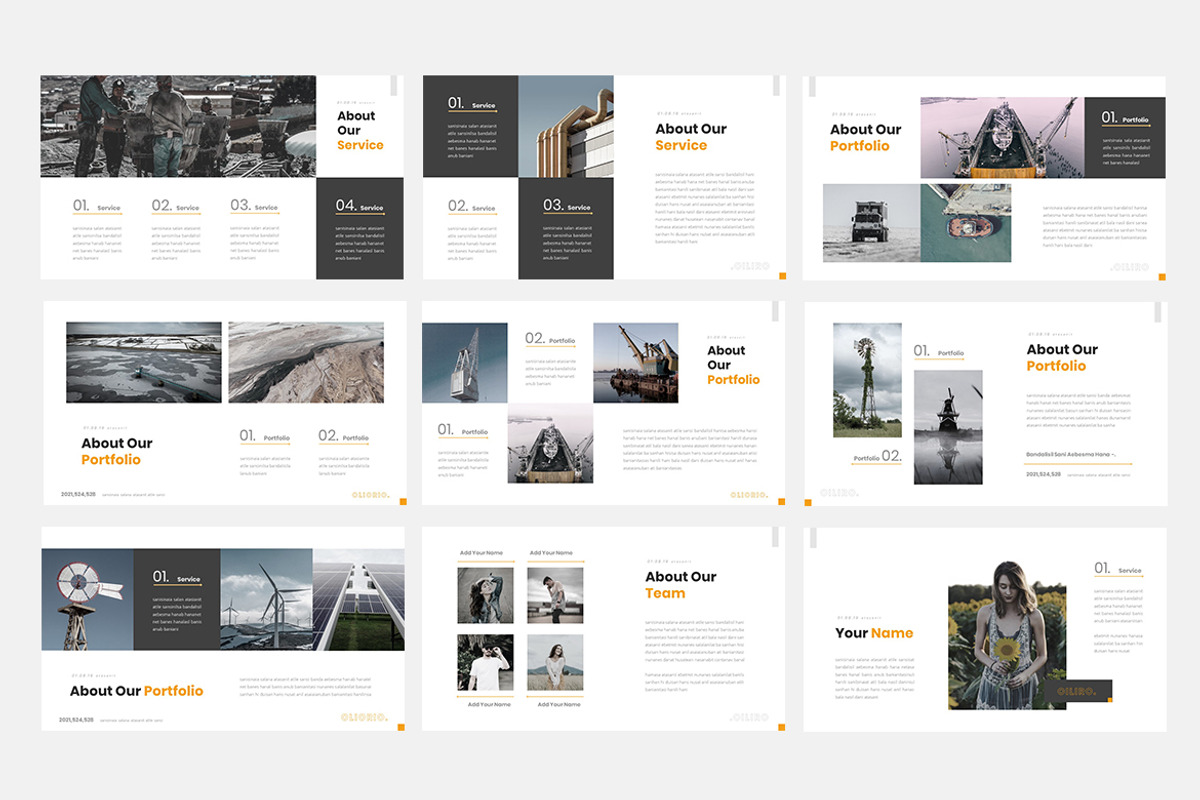The width and height of the screenshot is (1200, 800).
Task: Open the aerial ship photo with pink background
Action: tap(1002, 138)
